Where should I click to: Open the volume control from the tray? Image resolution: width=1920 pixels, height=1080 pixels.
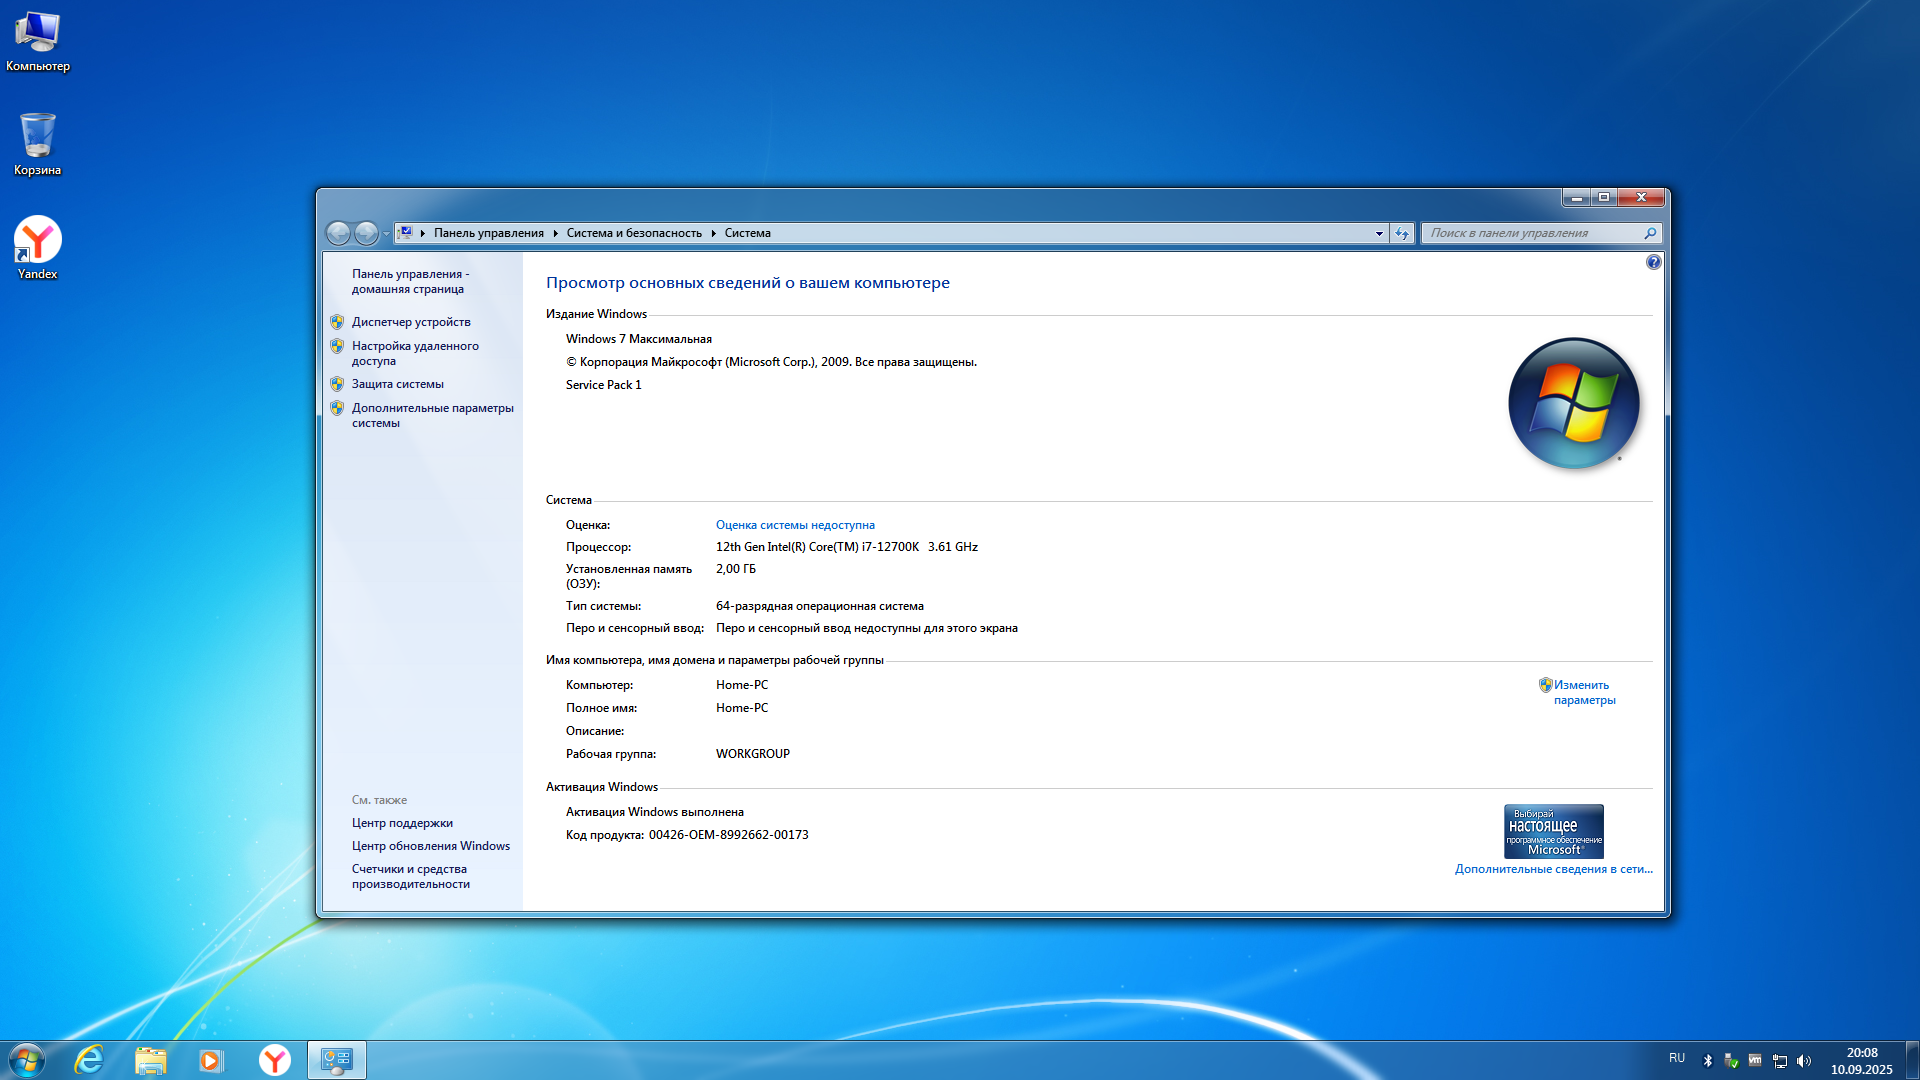pyautogui.click(x=1804, y=1060)
